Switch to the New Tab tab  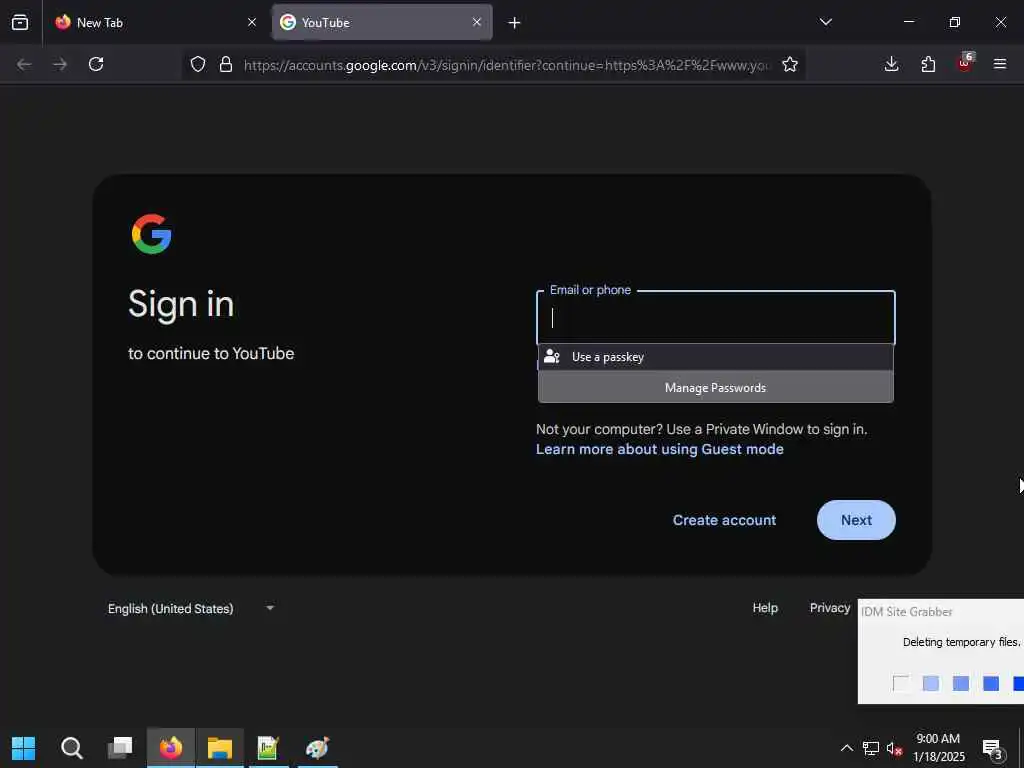pyautogui.click(x=157, y=22)
